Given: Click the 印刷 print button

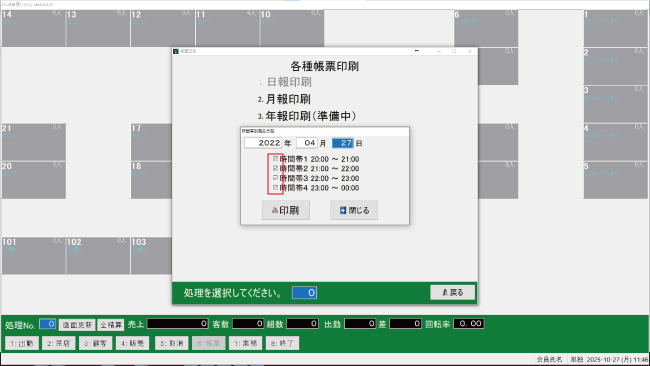Looking at the screenshot, I should point(286,210).
